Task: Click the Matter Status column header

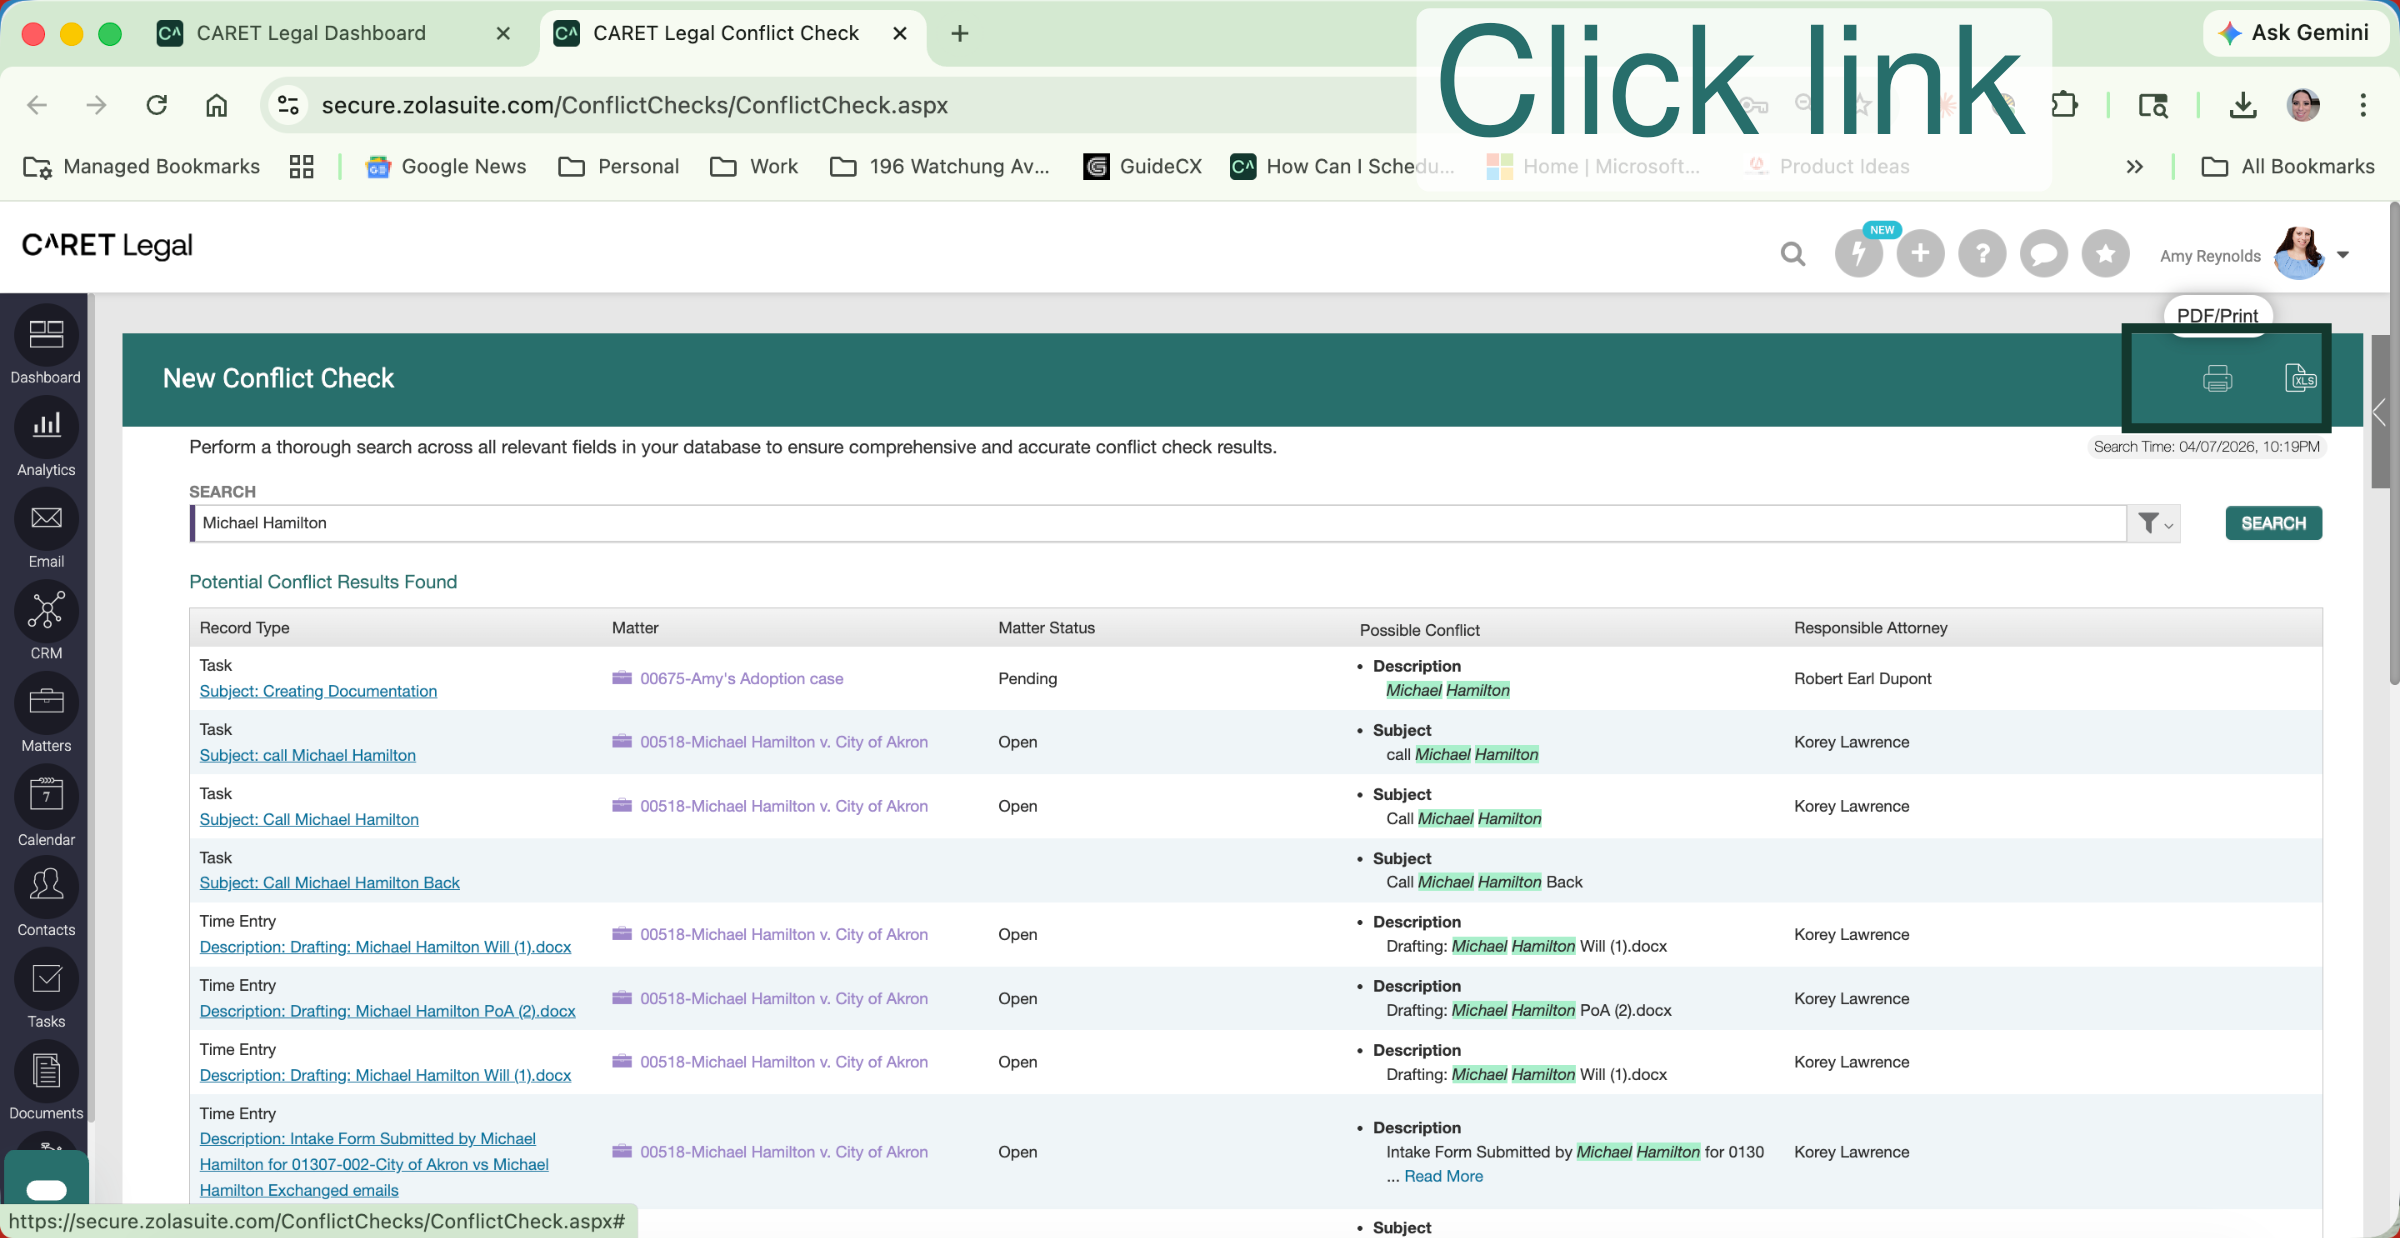Action: point(1046,628)
